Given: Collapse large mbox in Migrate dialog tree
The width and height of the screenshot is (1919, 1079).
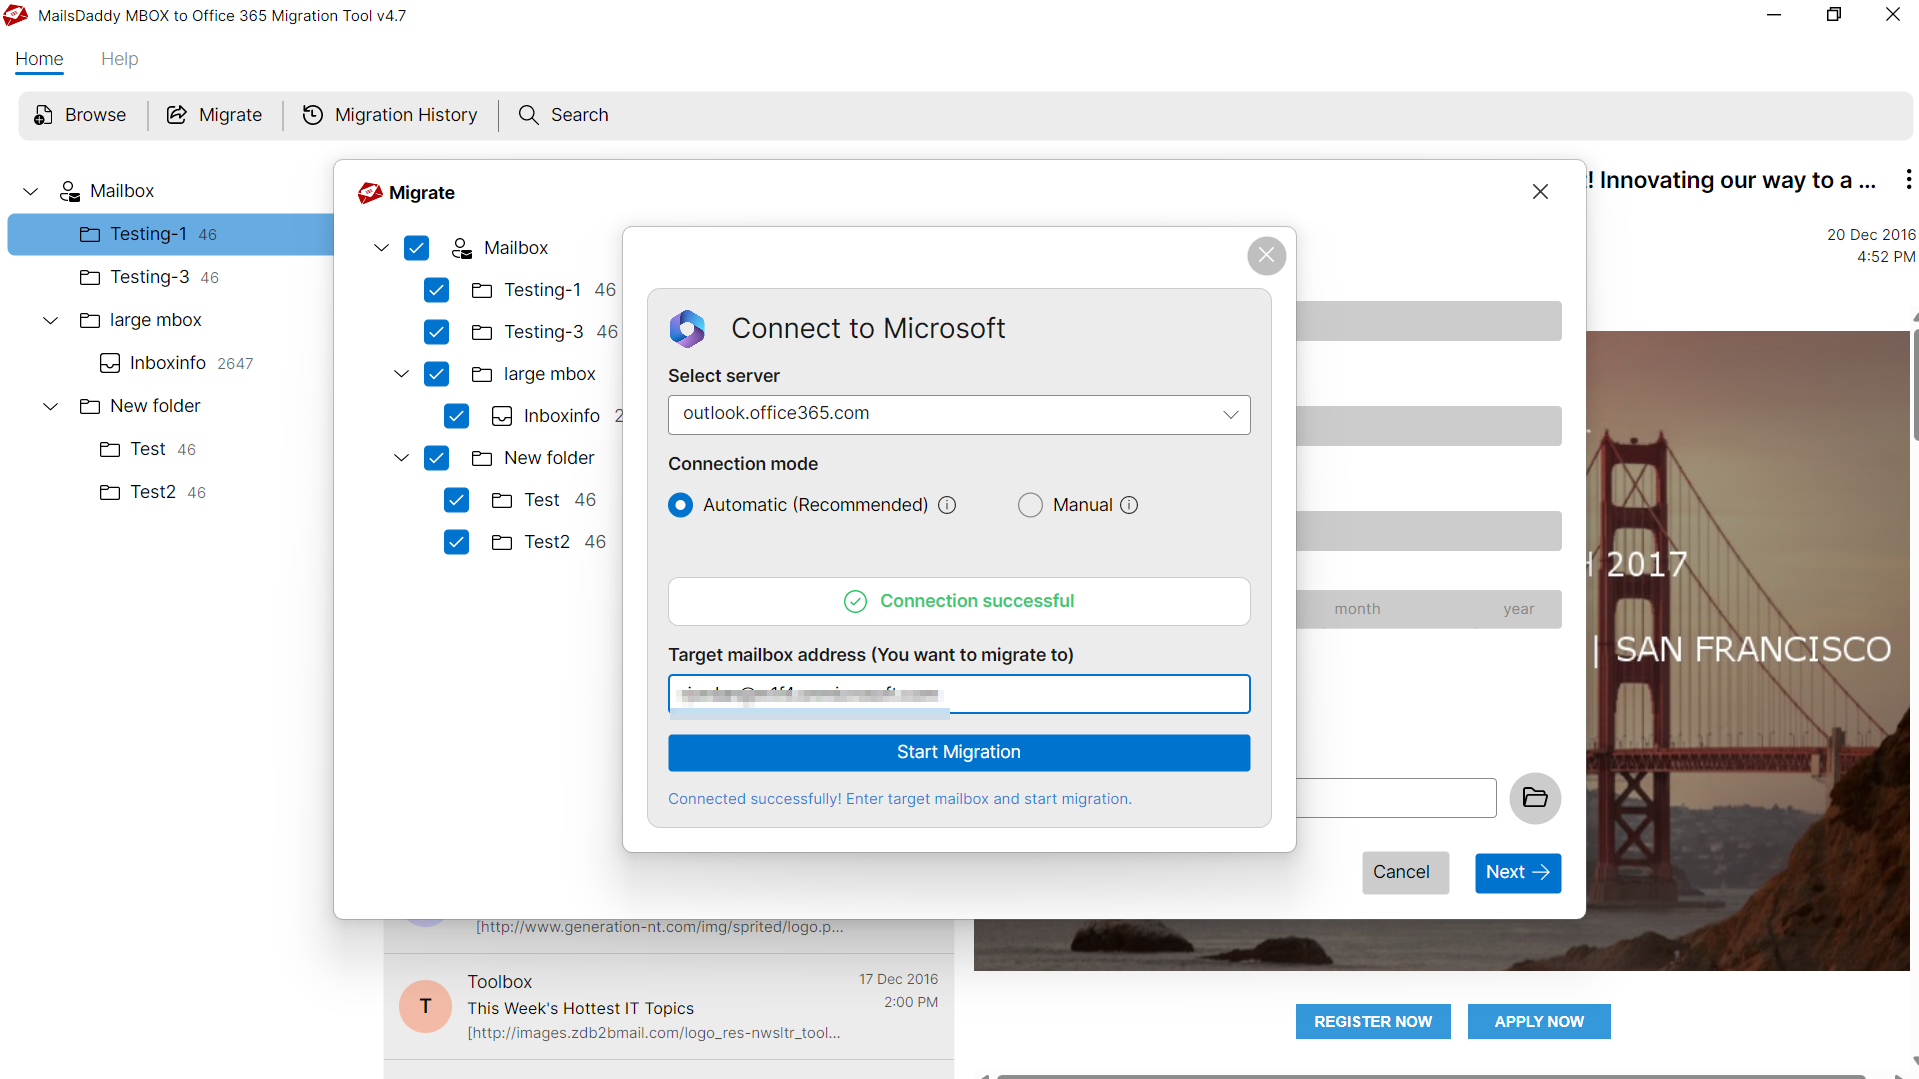Looking at the screenshot, I should coord(401,374).
